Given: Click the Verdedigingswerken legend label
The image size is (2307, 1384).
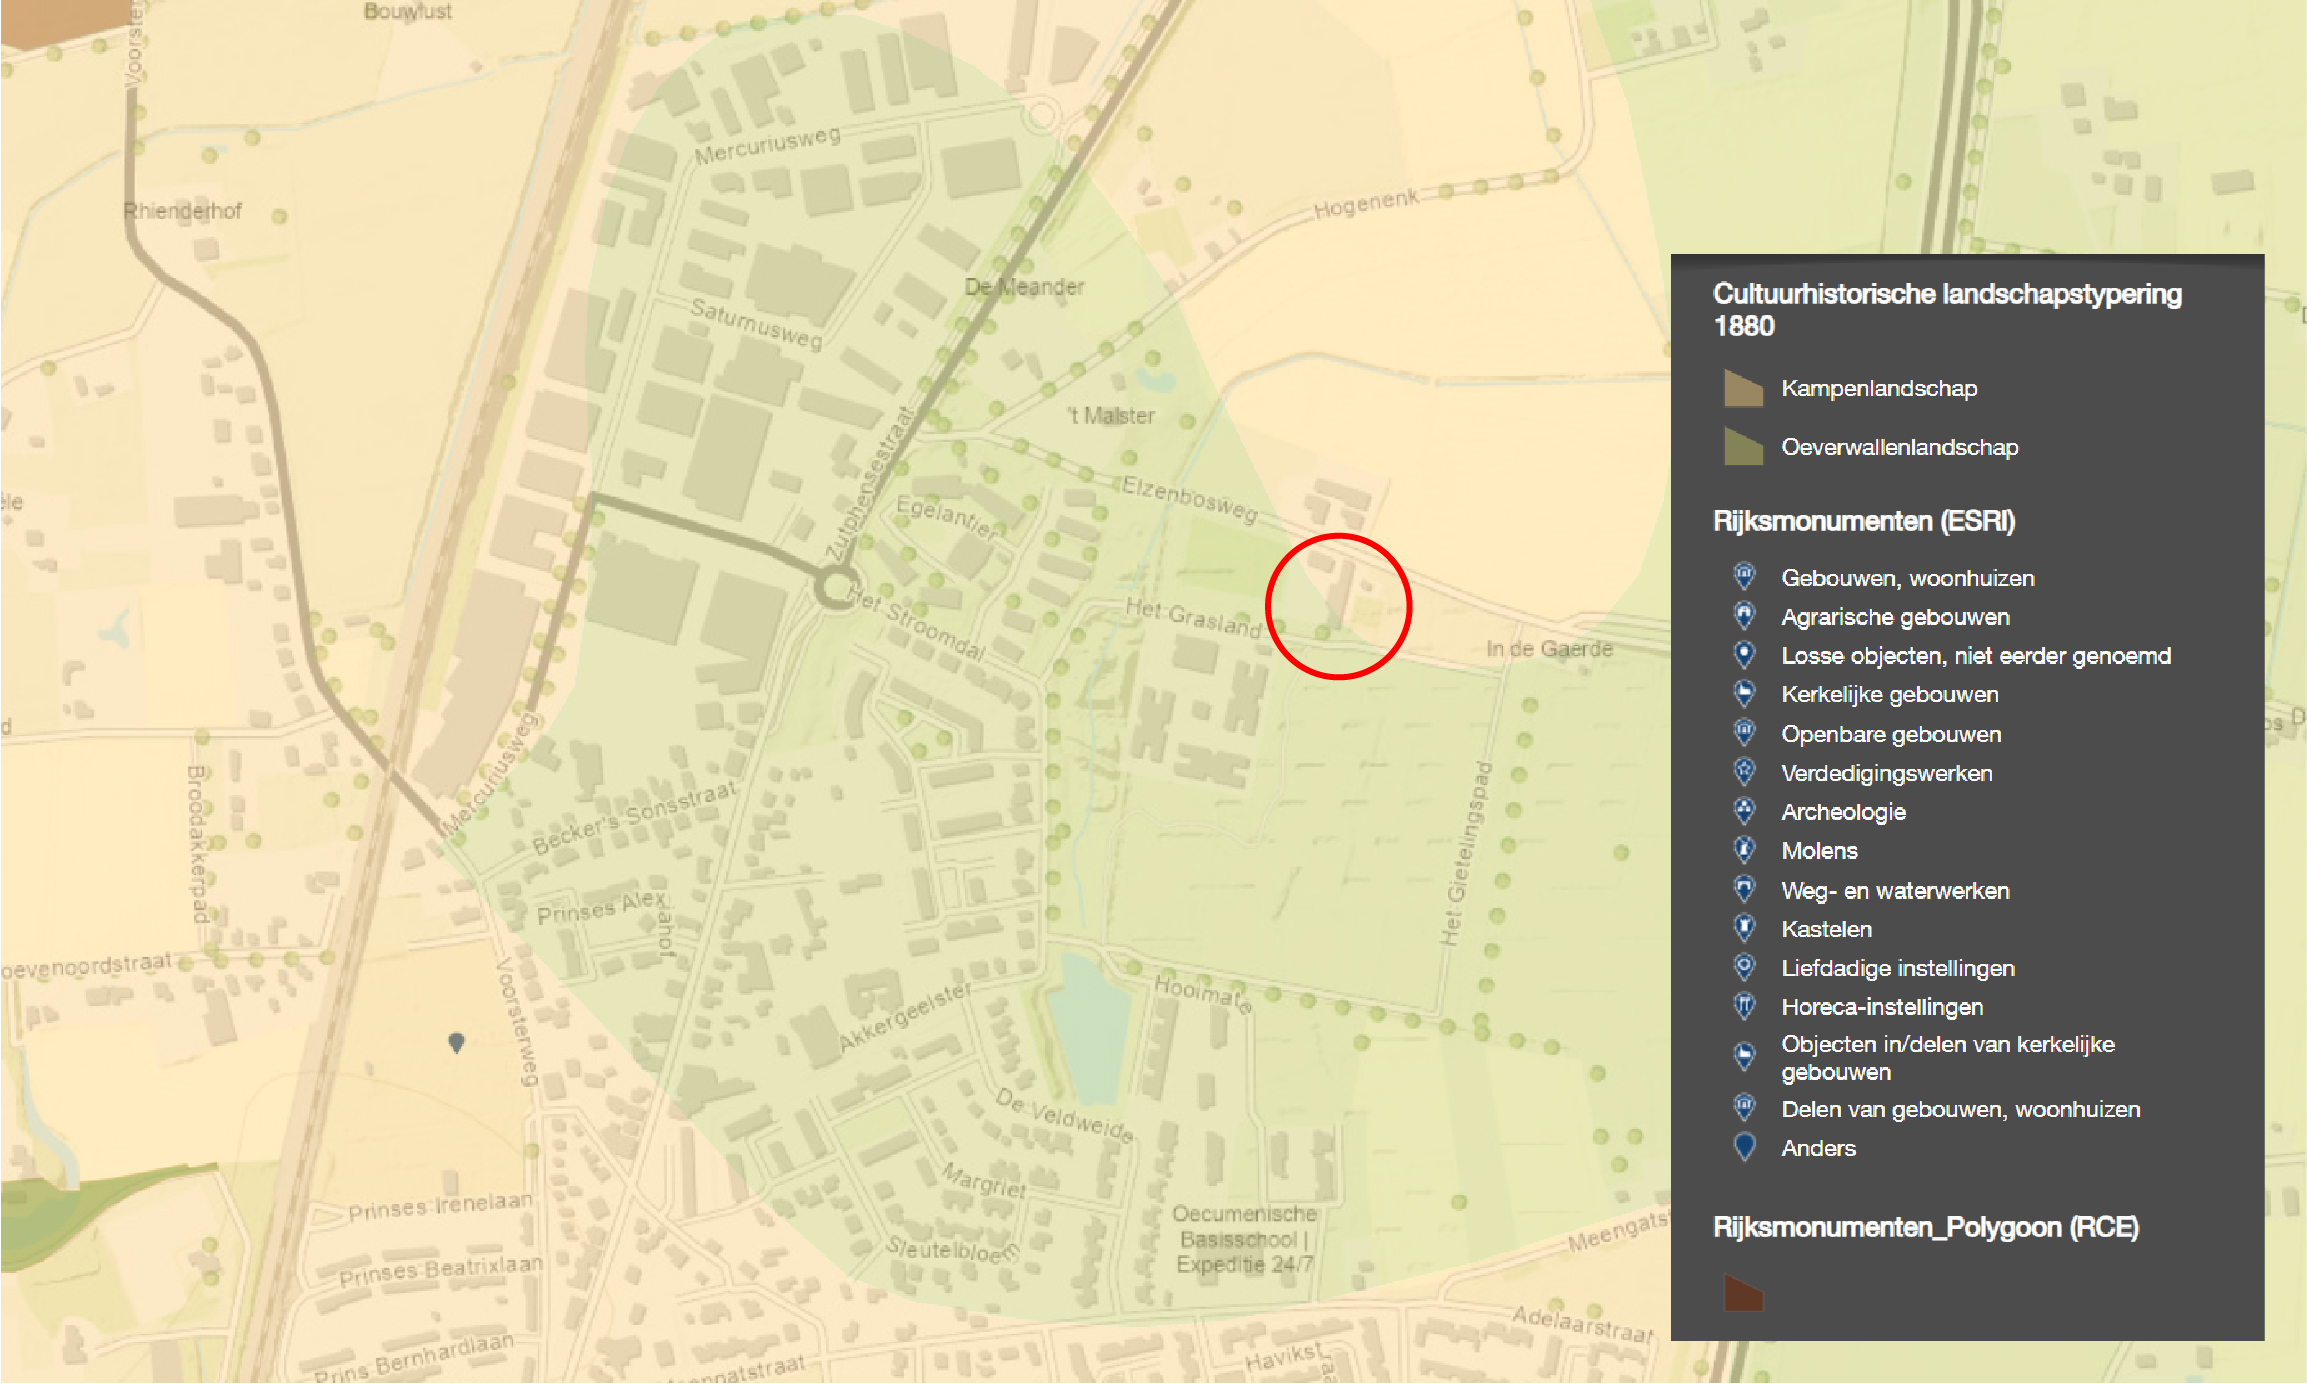Looking at the screenshot, I should pos(1886,773).
